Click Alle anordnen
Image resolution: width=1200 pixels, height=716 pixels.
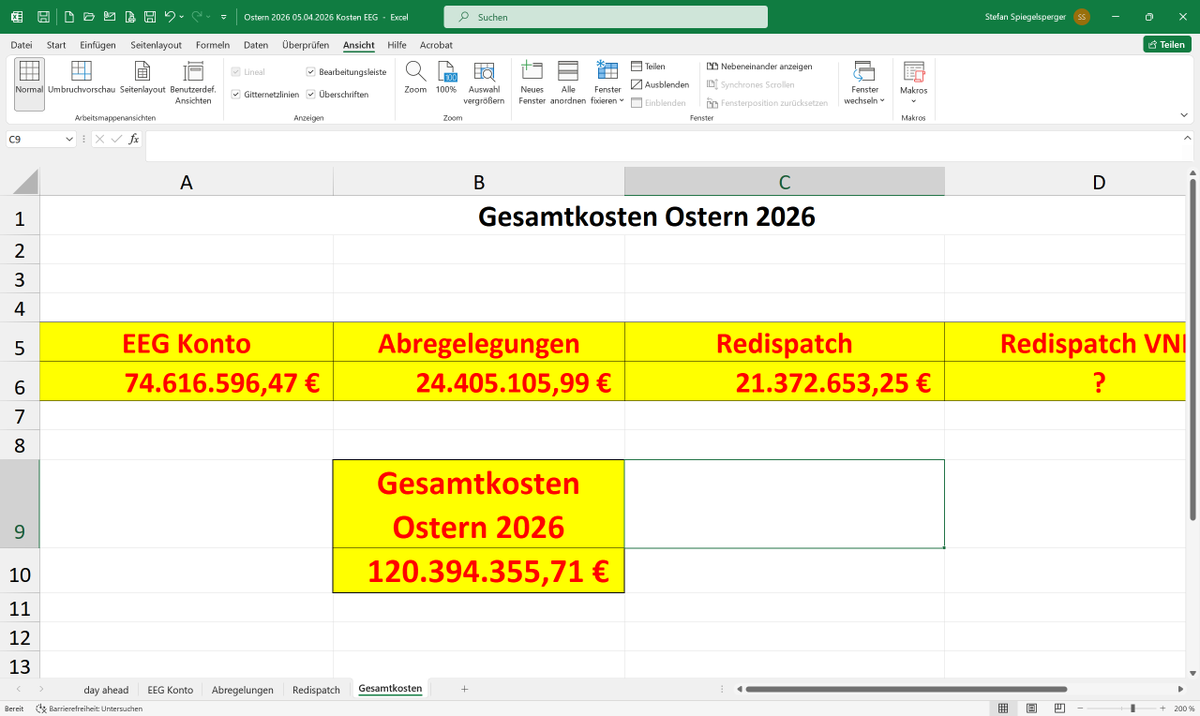click(x=568, y=82)
